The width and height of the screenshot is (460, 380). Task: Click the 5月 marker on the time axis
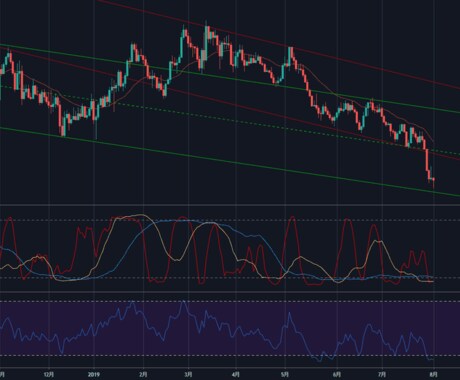click(x=285, y=374)
